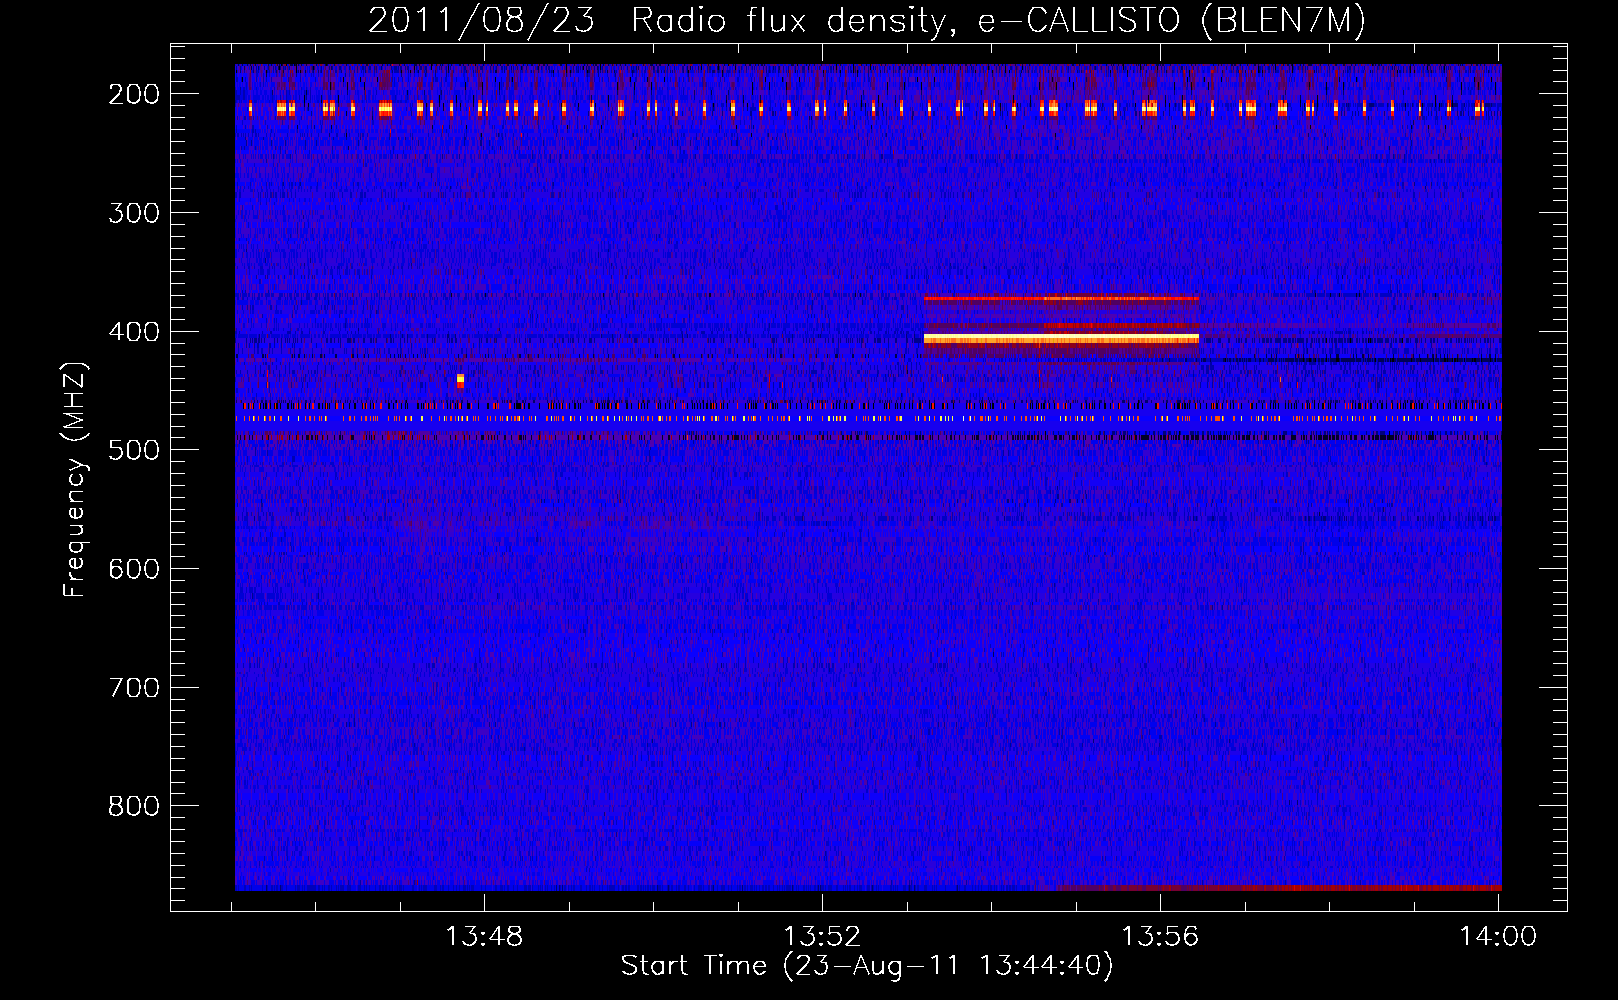The width and height of the screenshot is (1618, 1000).
Task: Click the 300 frequency tick label
Action: coord(134,213)
